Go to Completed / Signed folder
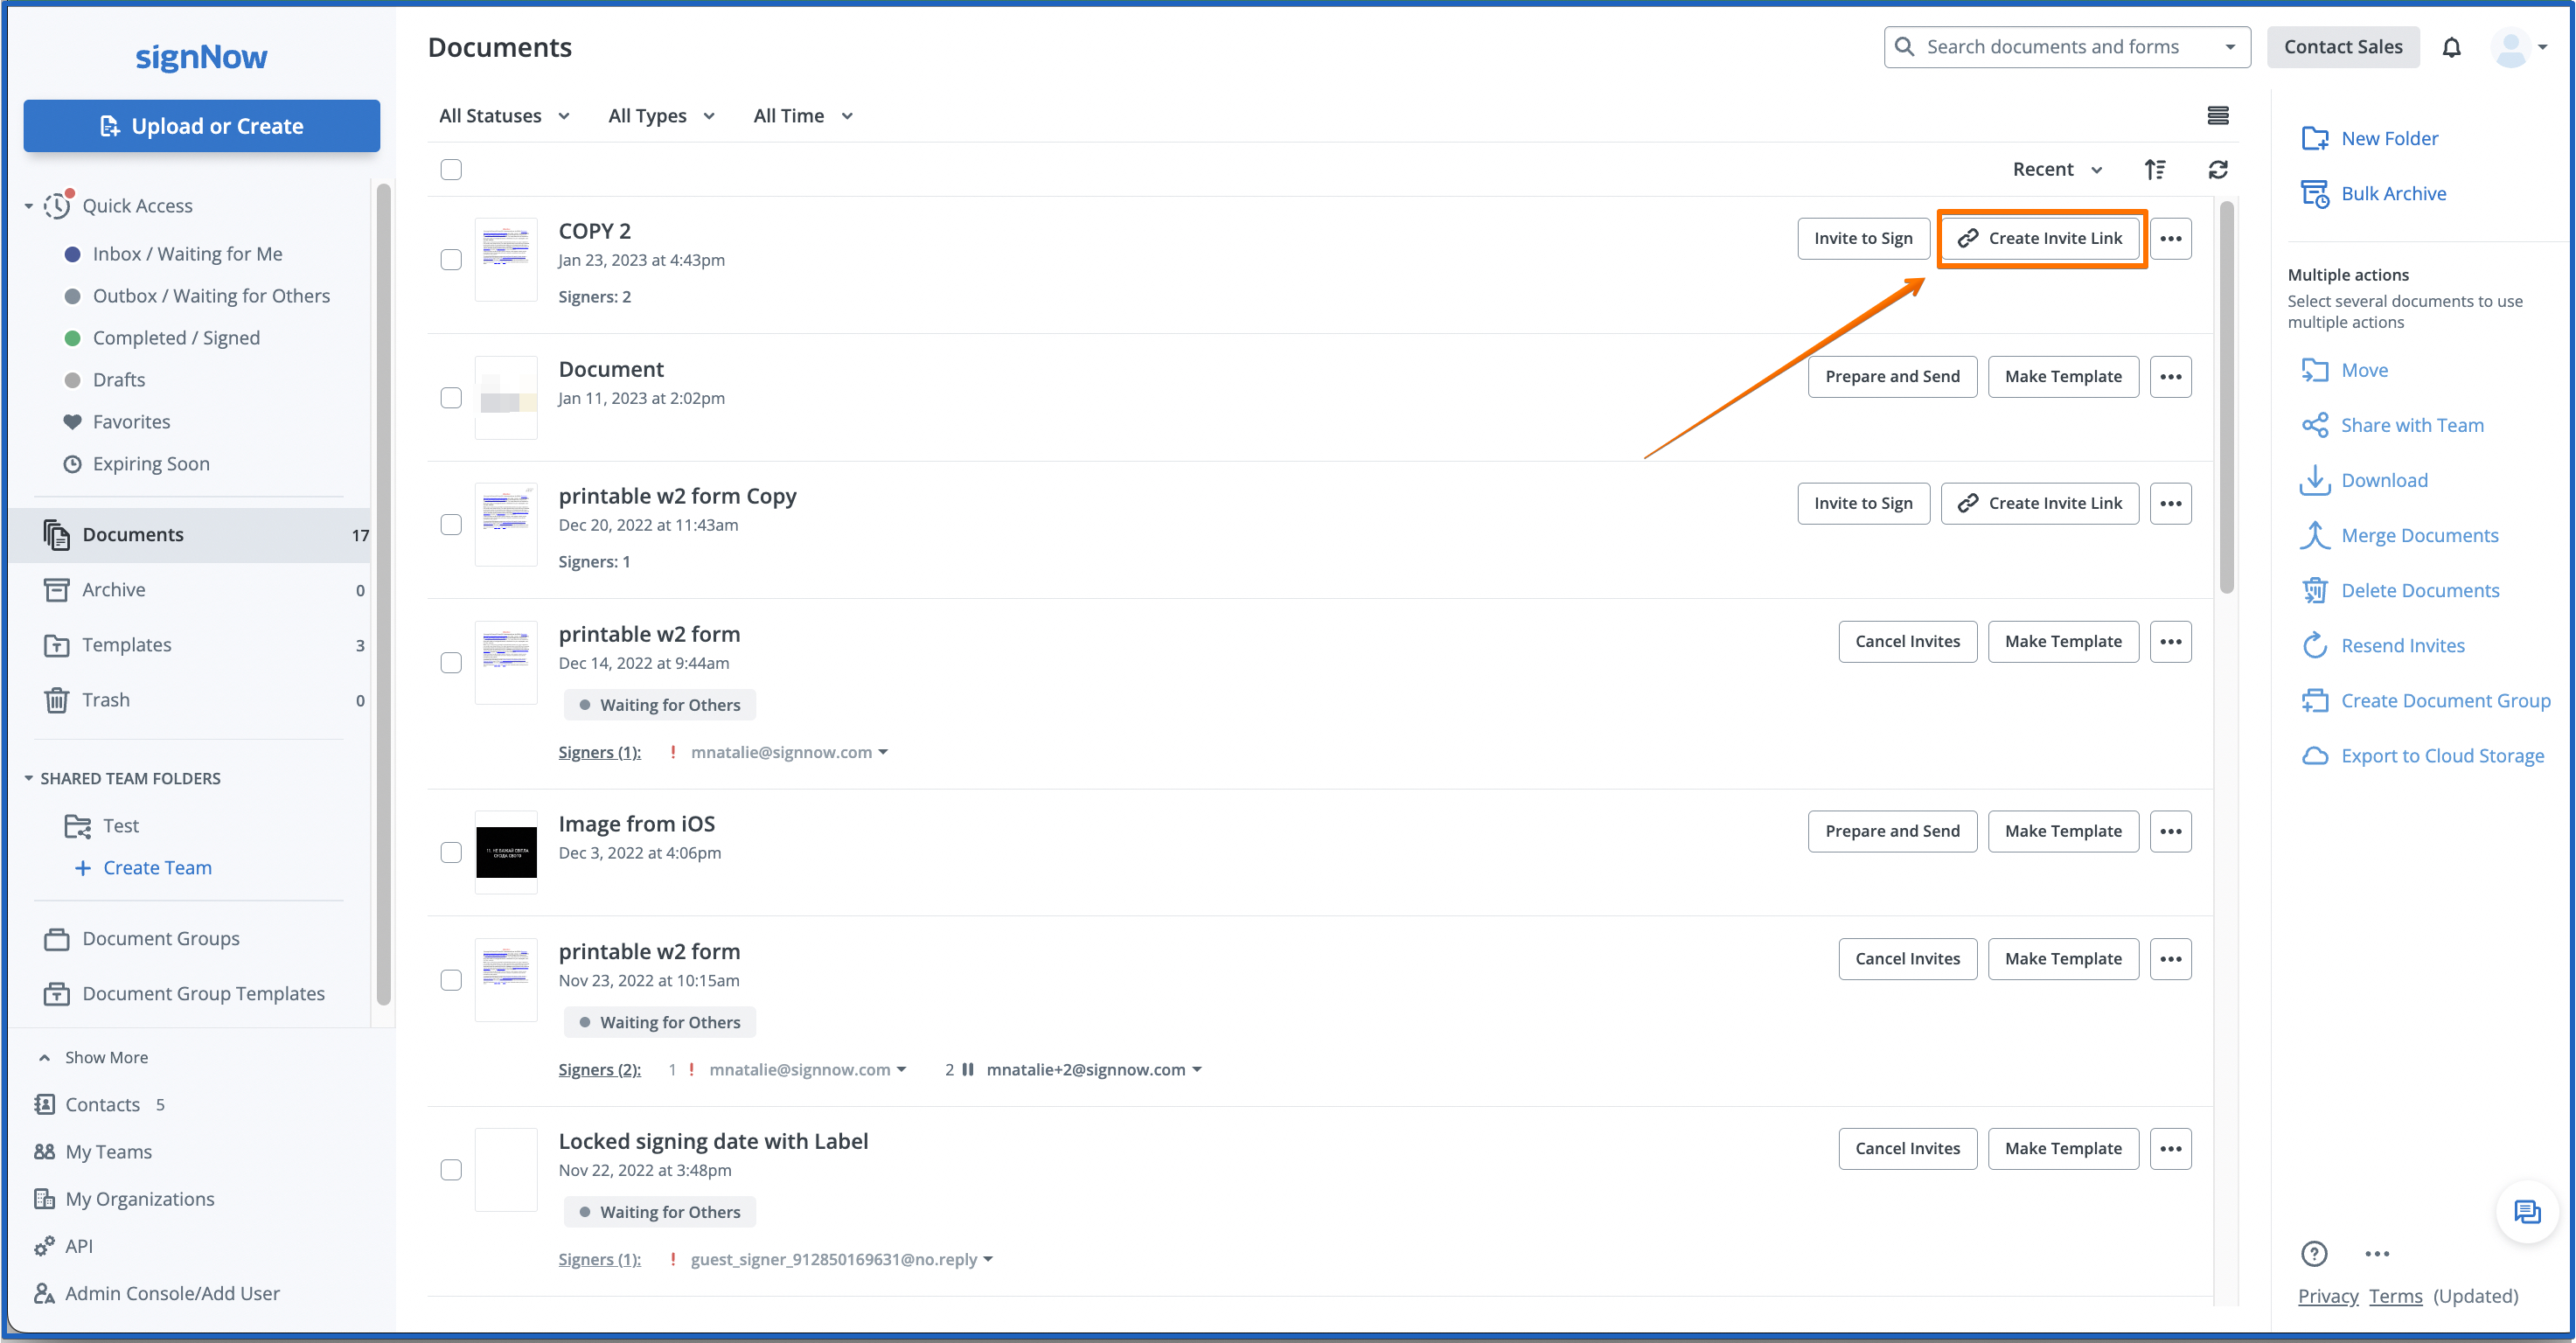The image size is (2576, 1343). click(x=176, y=338)
